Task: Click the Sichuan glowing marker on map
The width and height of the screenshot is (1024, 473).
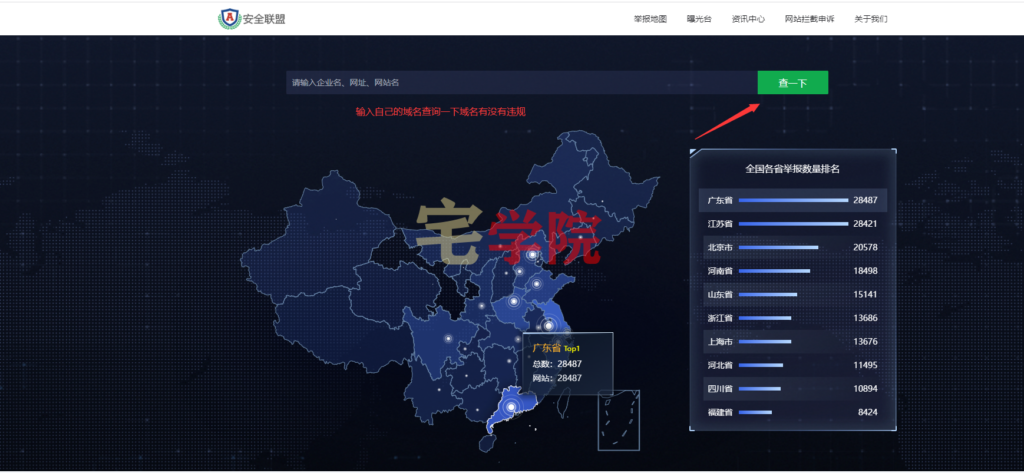Action: click(449, 338)
